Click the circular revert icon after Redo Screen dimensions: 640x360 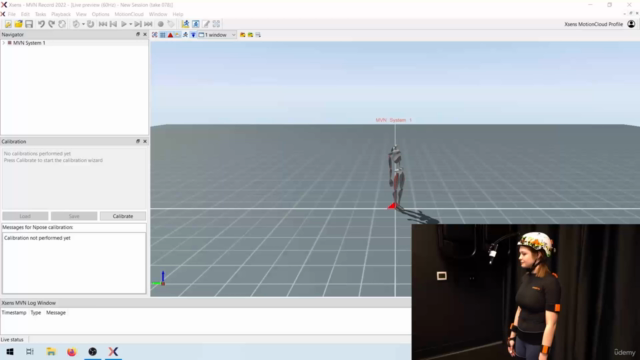click(62, 24)
